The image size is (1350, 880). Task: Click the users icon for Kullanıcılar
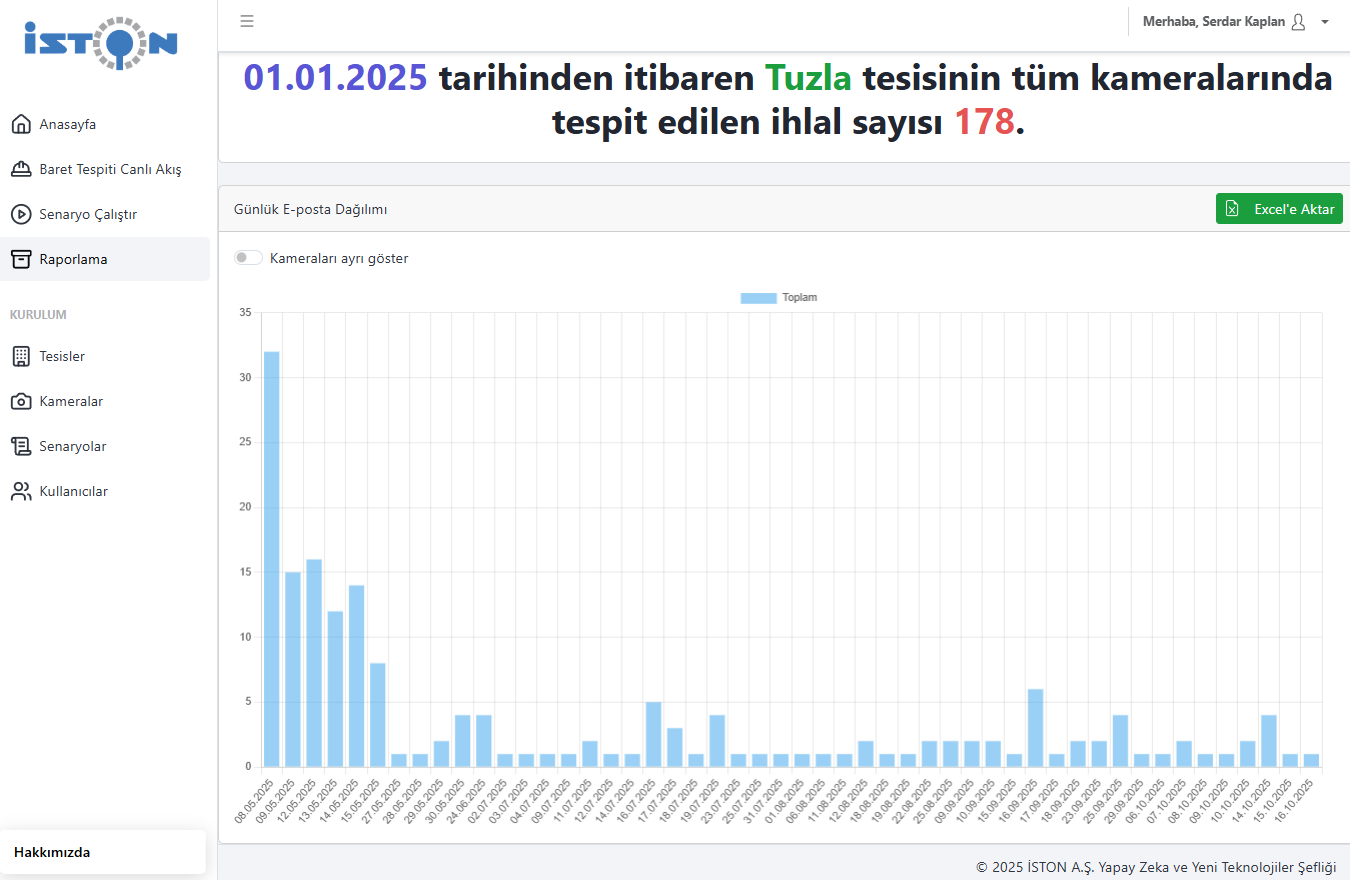pyautogui.click(x=21, y=492)
